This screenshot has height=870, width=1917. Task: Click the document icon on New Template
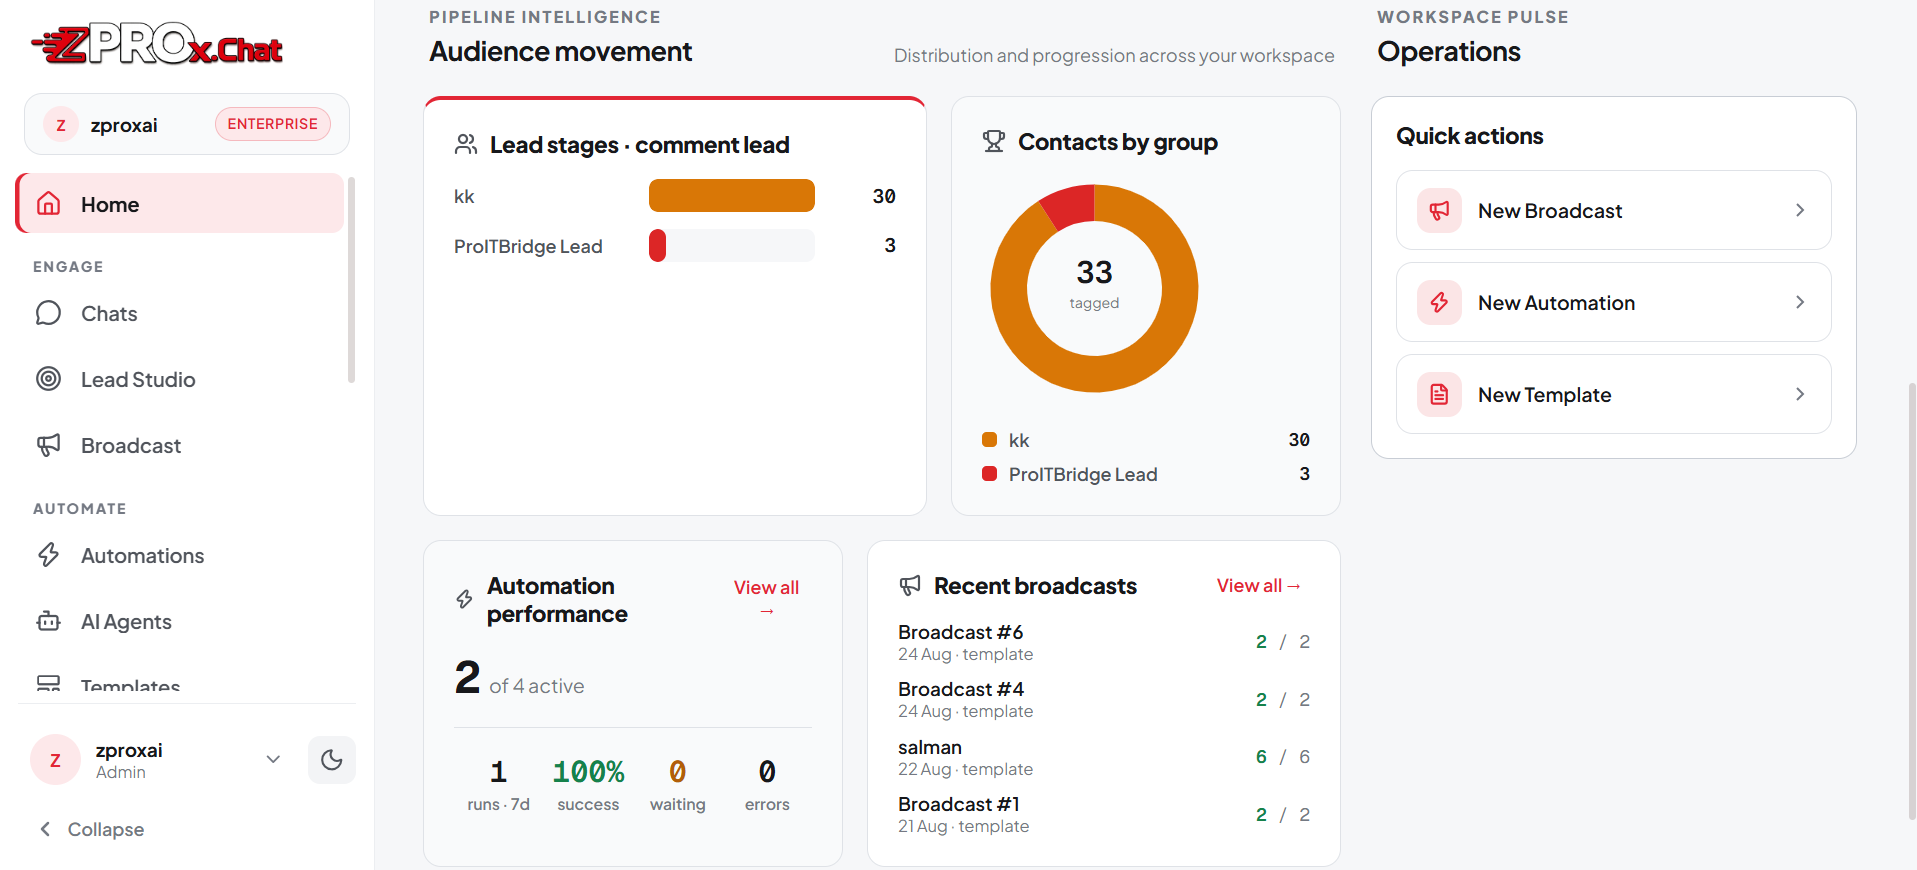(x=1439, y=394)
